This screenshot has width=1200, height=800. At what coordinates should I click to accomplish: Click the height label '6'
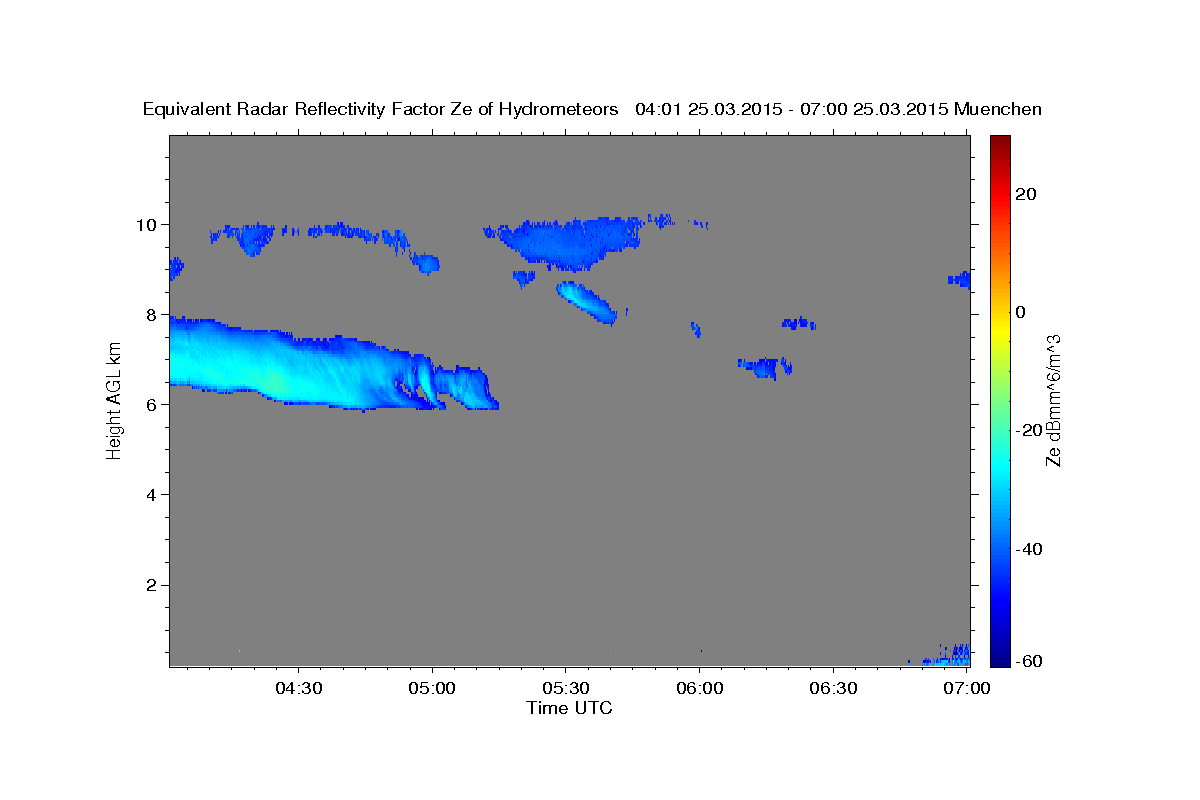(x=150, y=404)
